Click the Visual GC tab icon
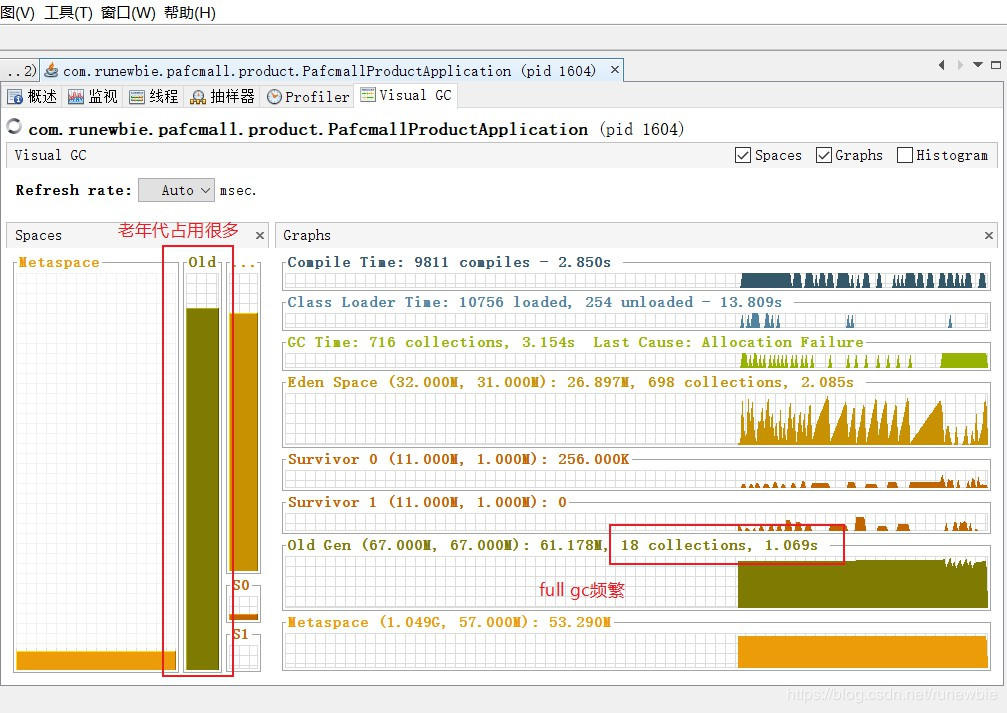Viewport: 1007px width, 713px height. 368,95
